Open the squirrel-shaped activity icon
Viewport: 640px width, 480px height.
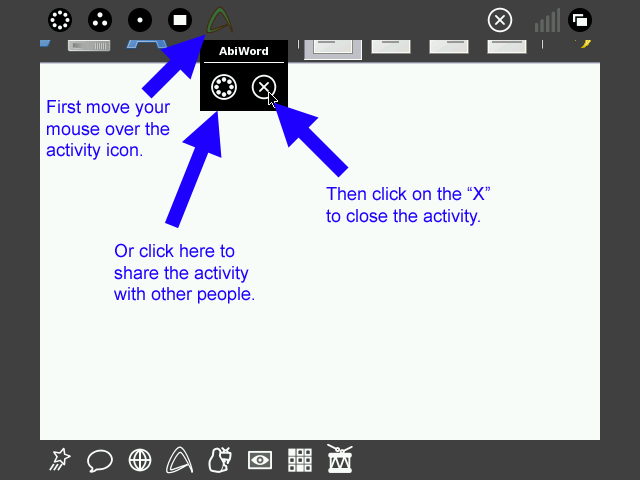tap(220, 460)
